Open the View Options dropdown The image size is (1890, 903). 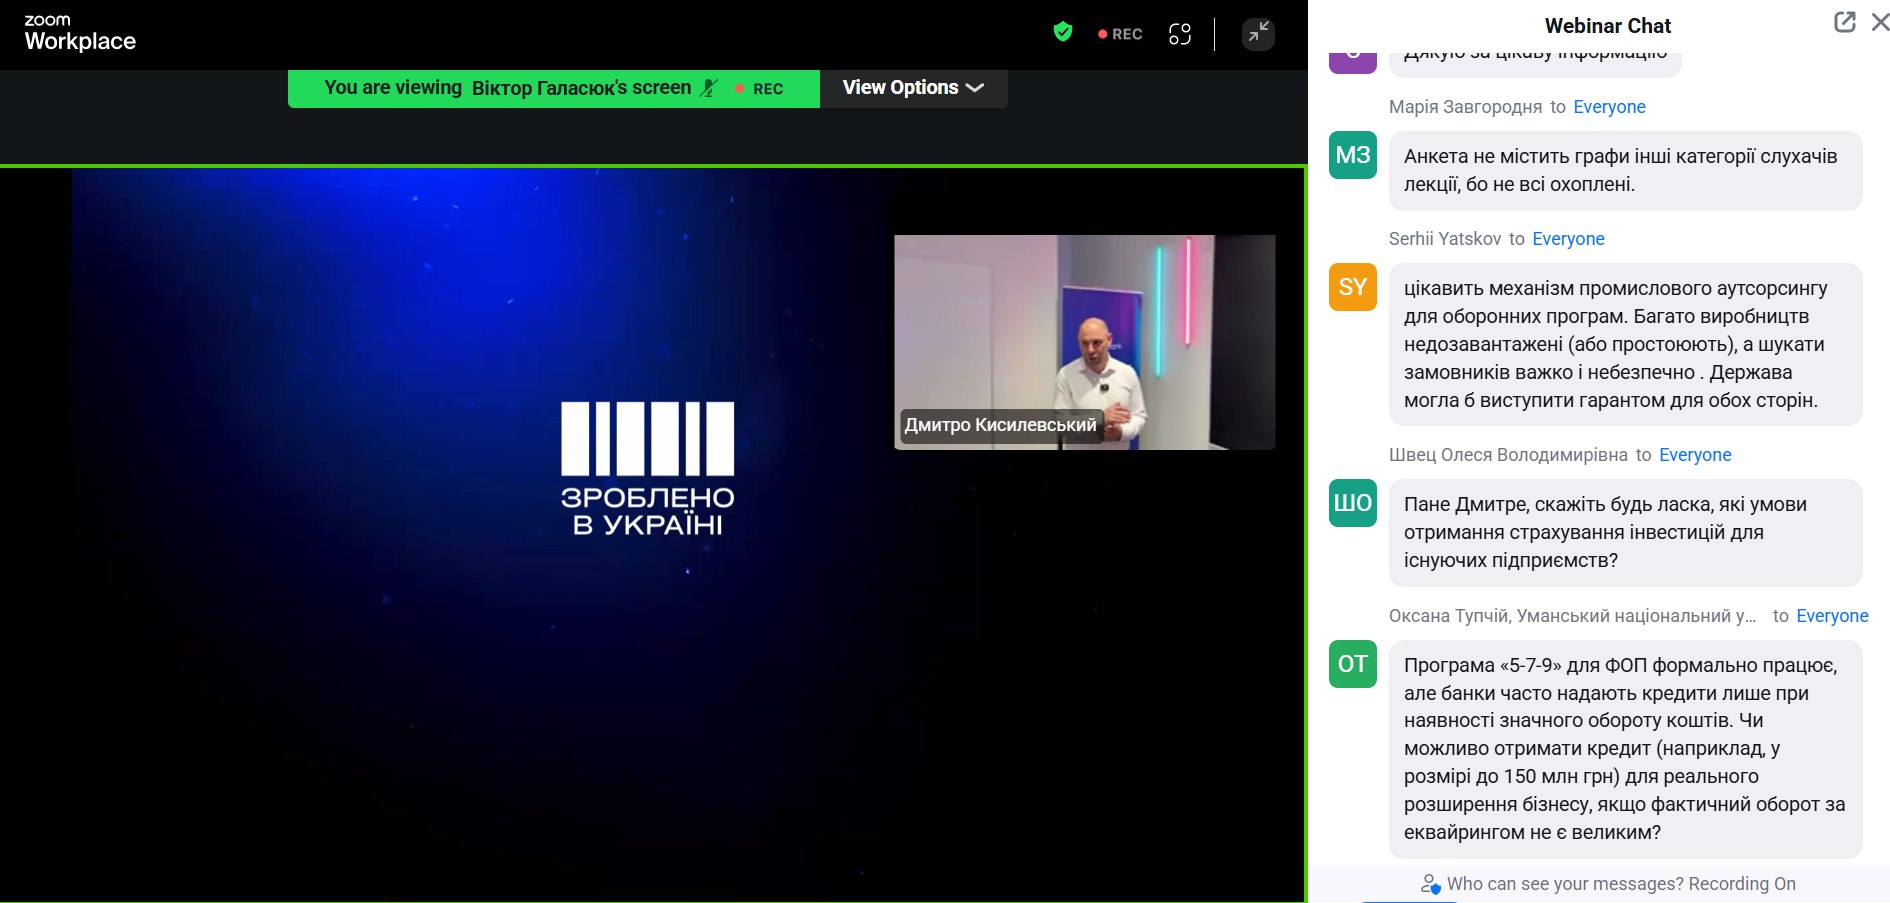coord(913,88)
